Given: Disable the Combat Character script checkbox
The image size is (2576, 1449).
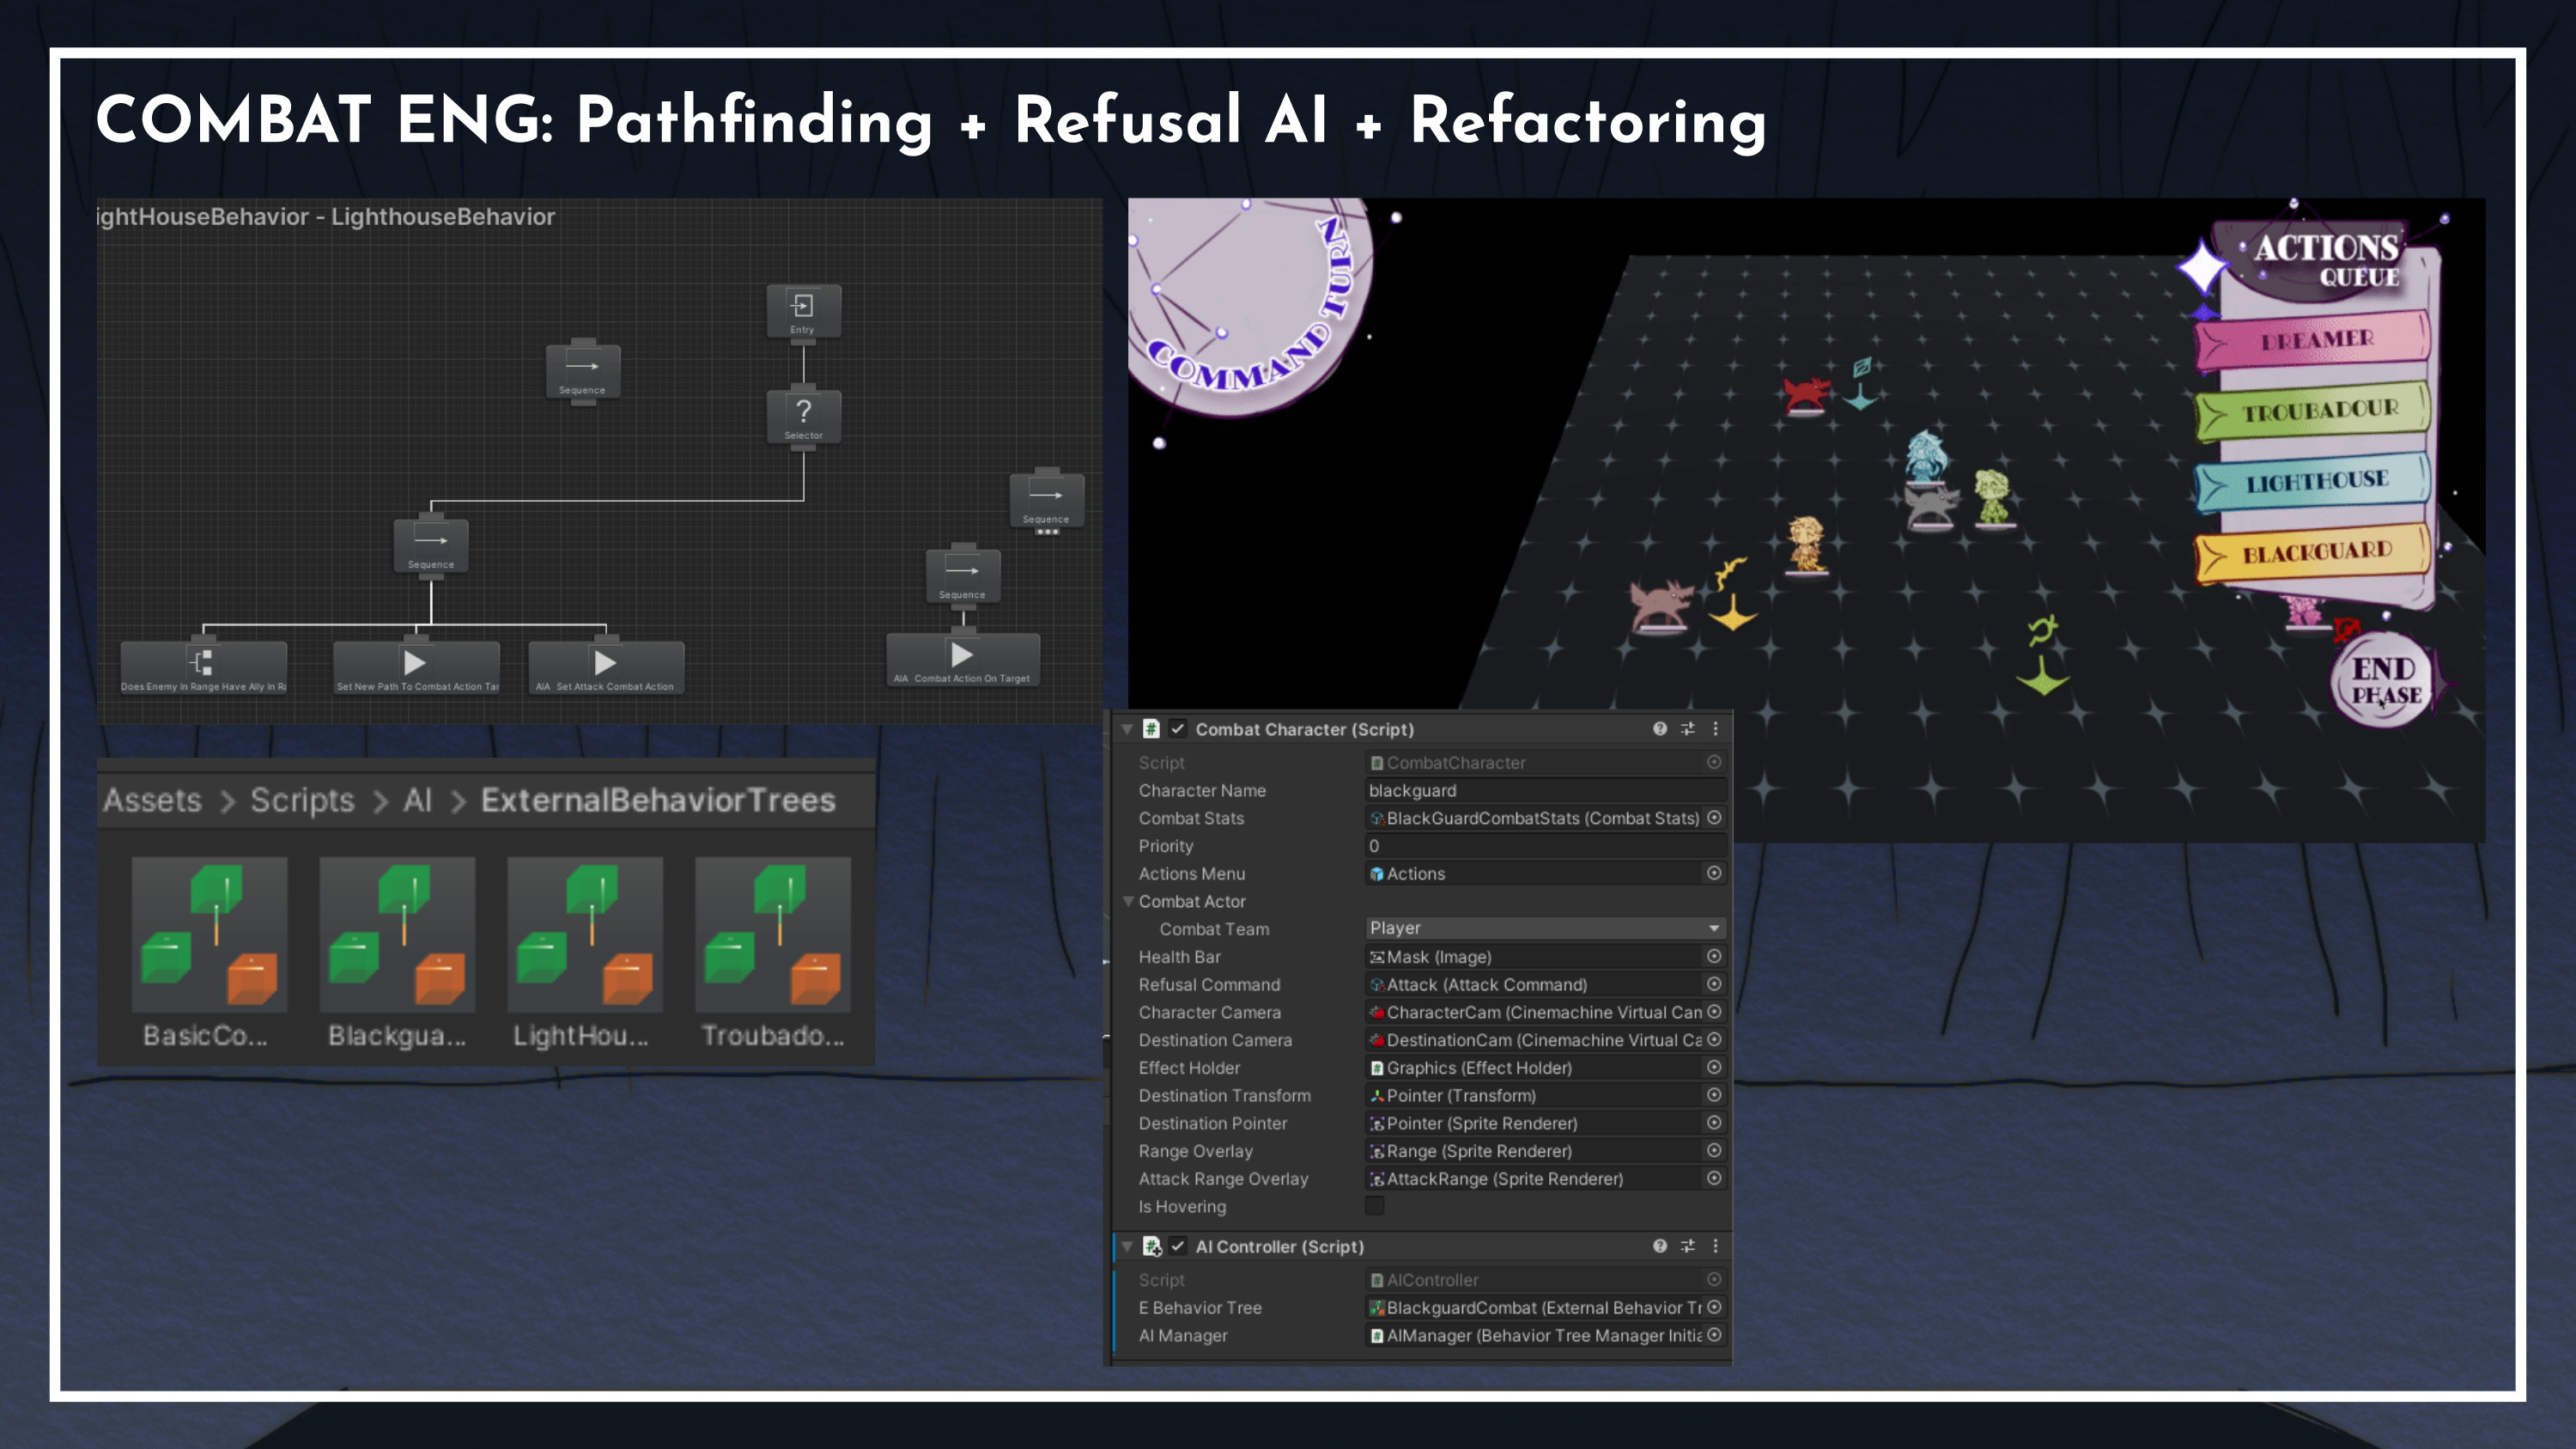Looking at the screenshot, I should click(1178, 729).
